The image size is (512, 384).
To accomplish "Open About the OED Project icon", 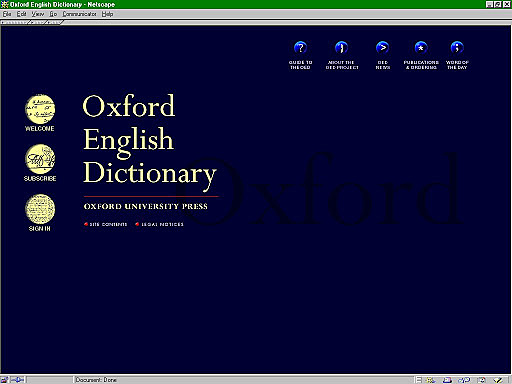I will pyautogui.click(x=341, y=48).
